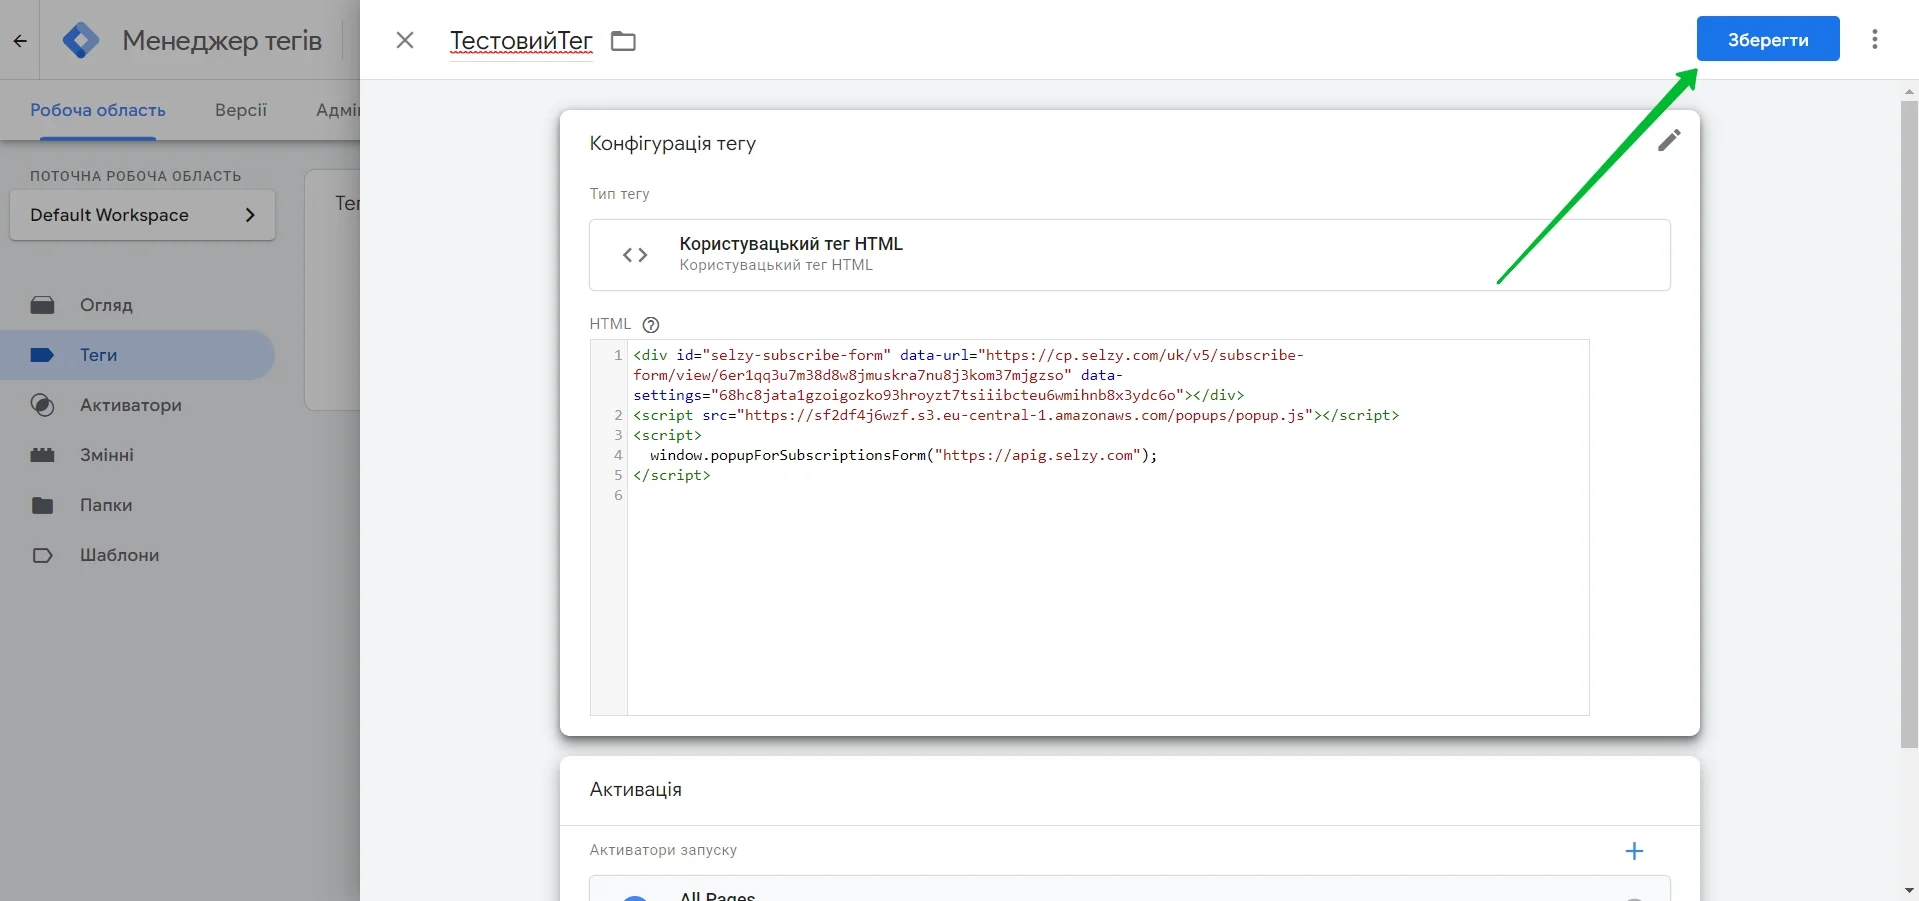Click the popup.js script source line

(x=1016, y=415)
